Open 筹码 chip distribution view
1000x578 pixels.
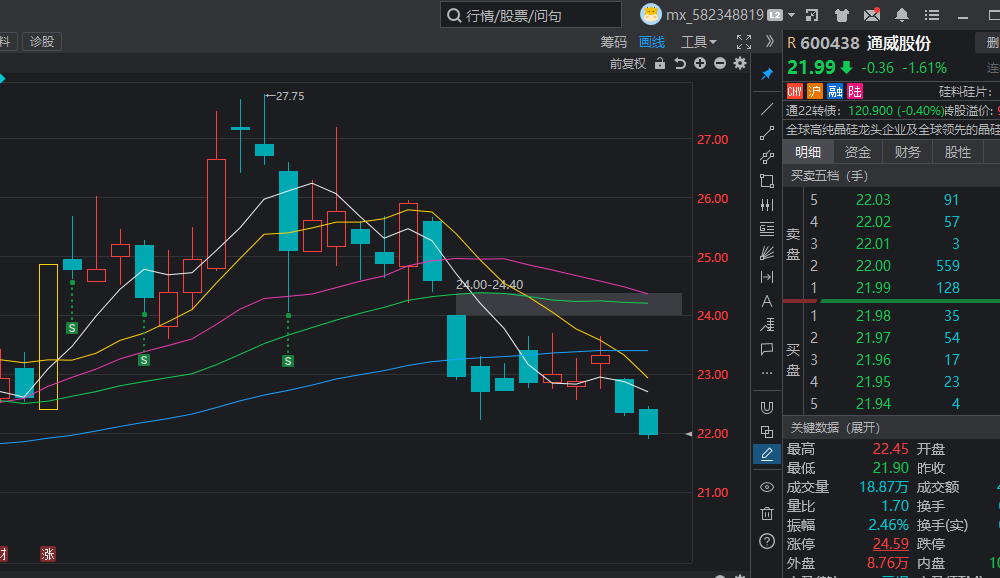(x=614, y=42)
